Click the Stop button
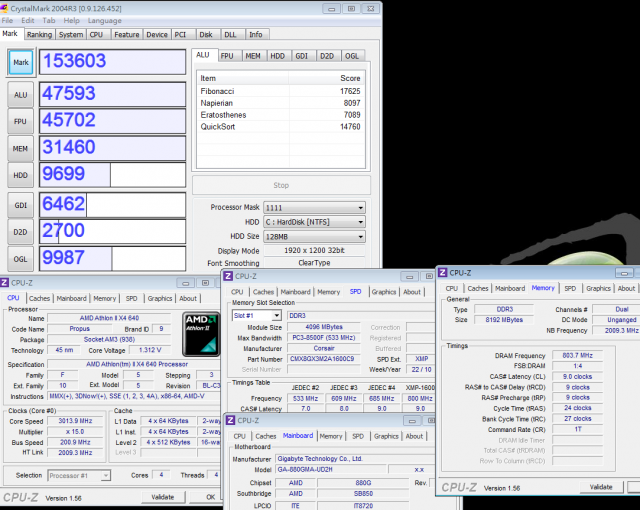 281,185
